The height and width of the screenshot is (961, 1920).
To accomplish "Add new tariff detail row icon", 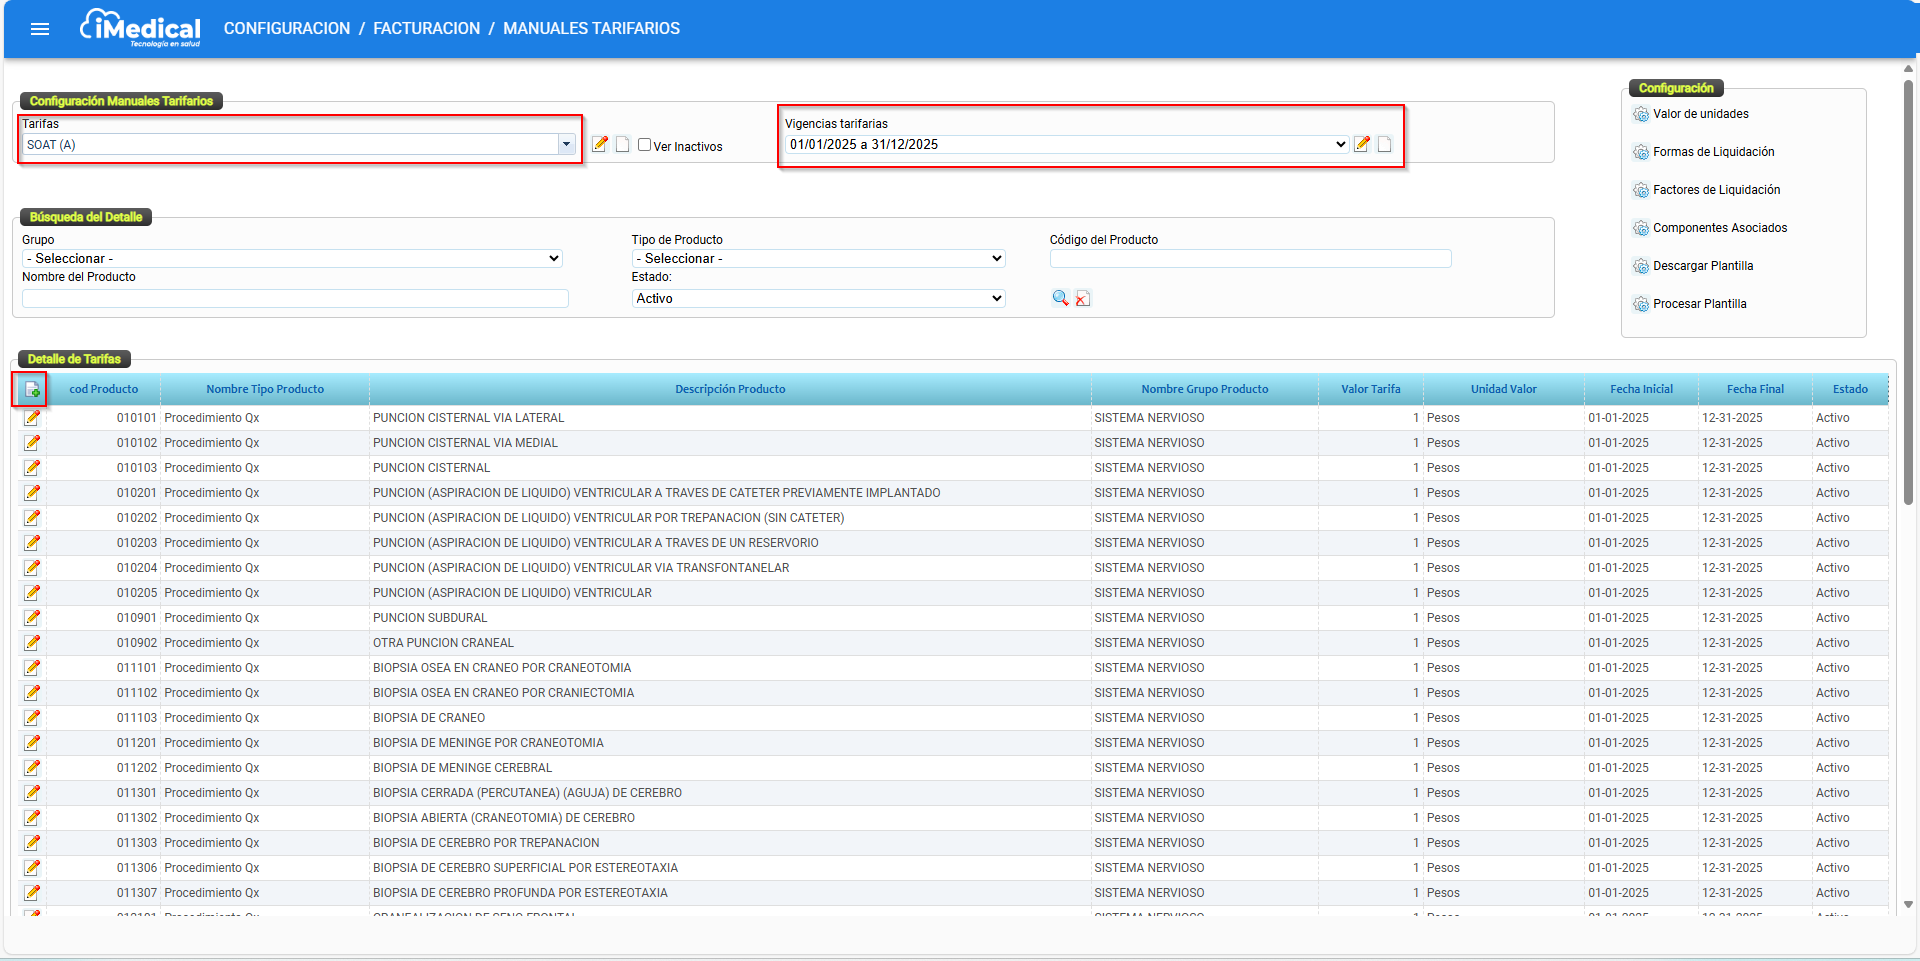I will (x=32, y=390).
